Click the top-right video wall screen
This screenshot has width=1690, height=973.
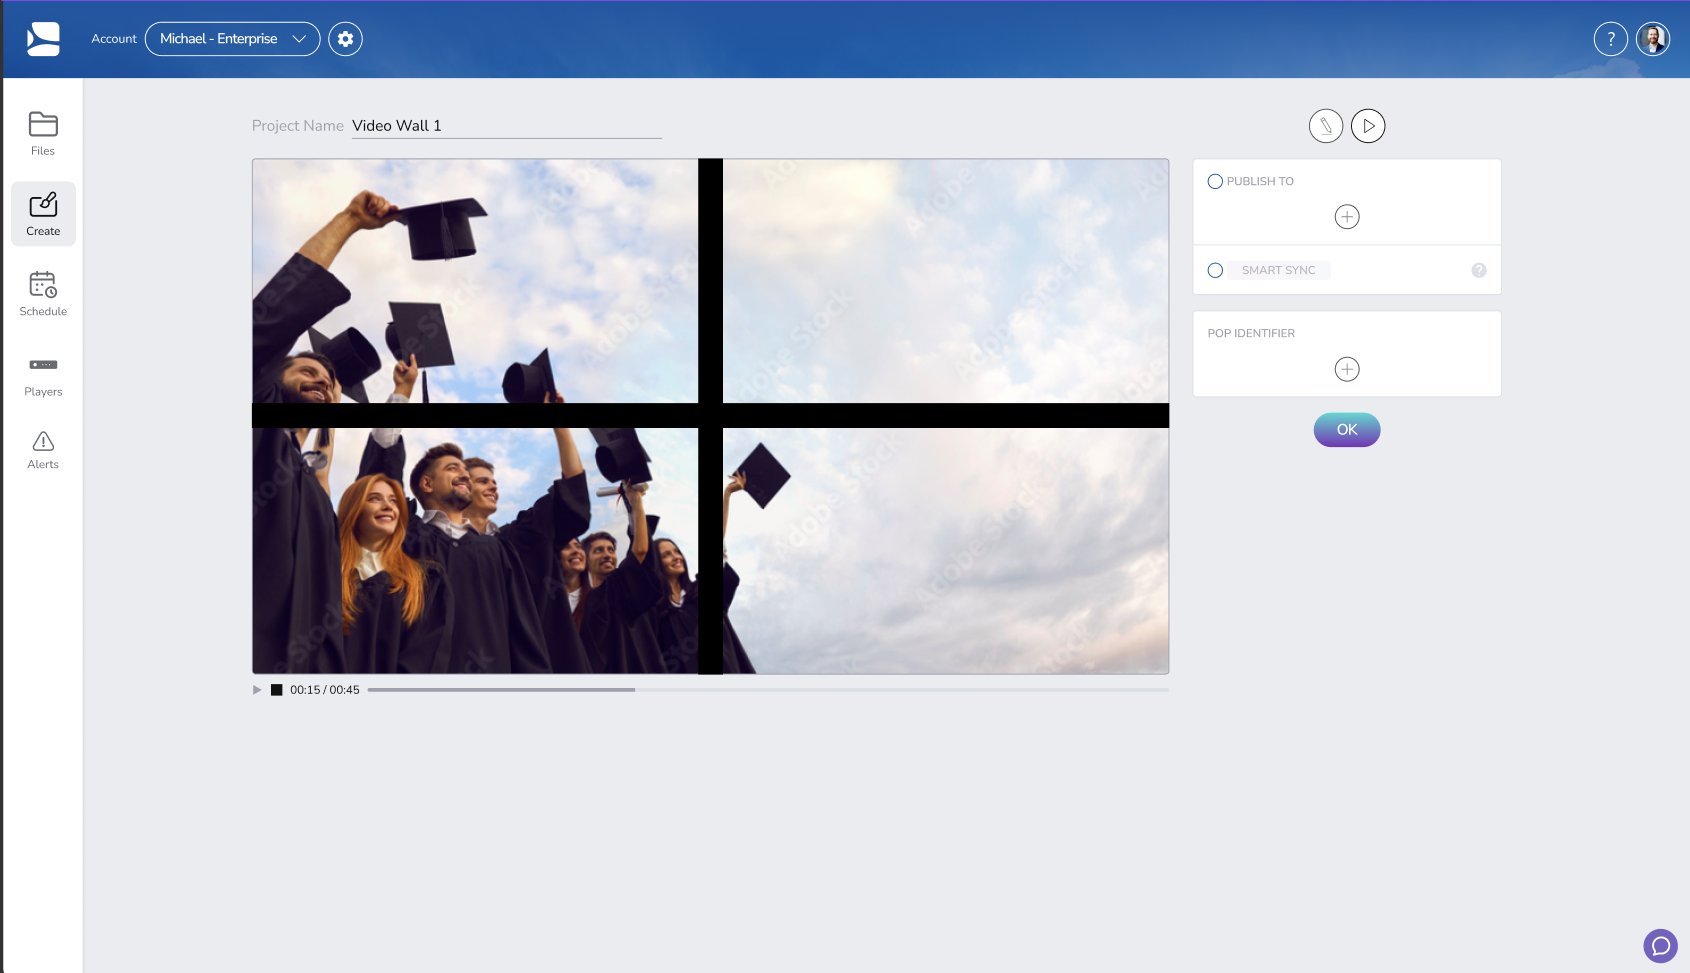(x=946, y=281)
